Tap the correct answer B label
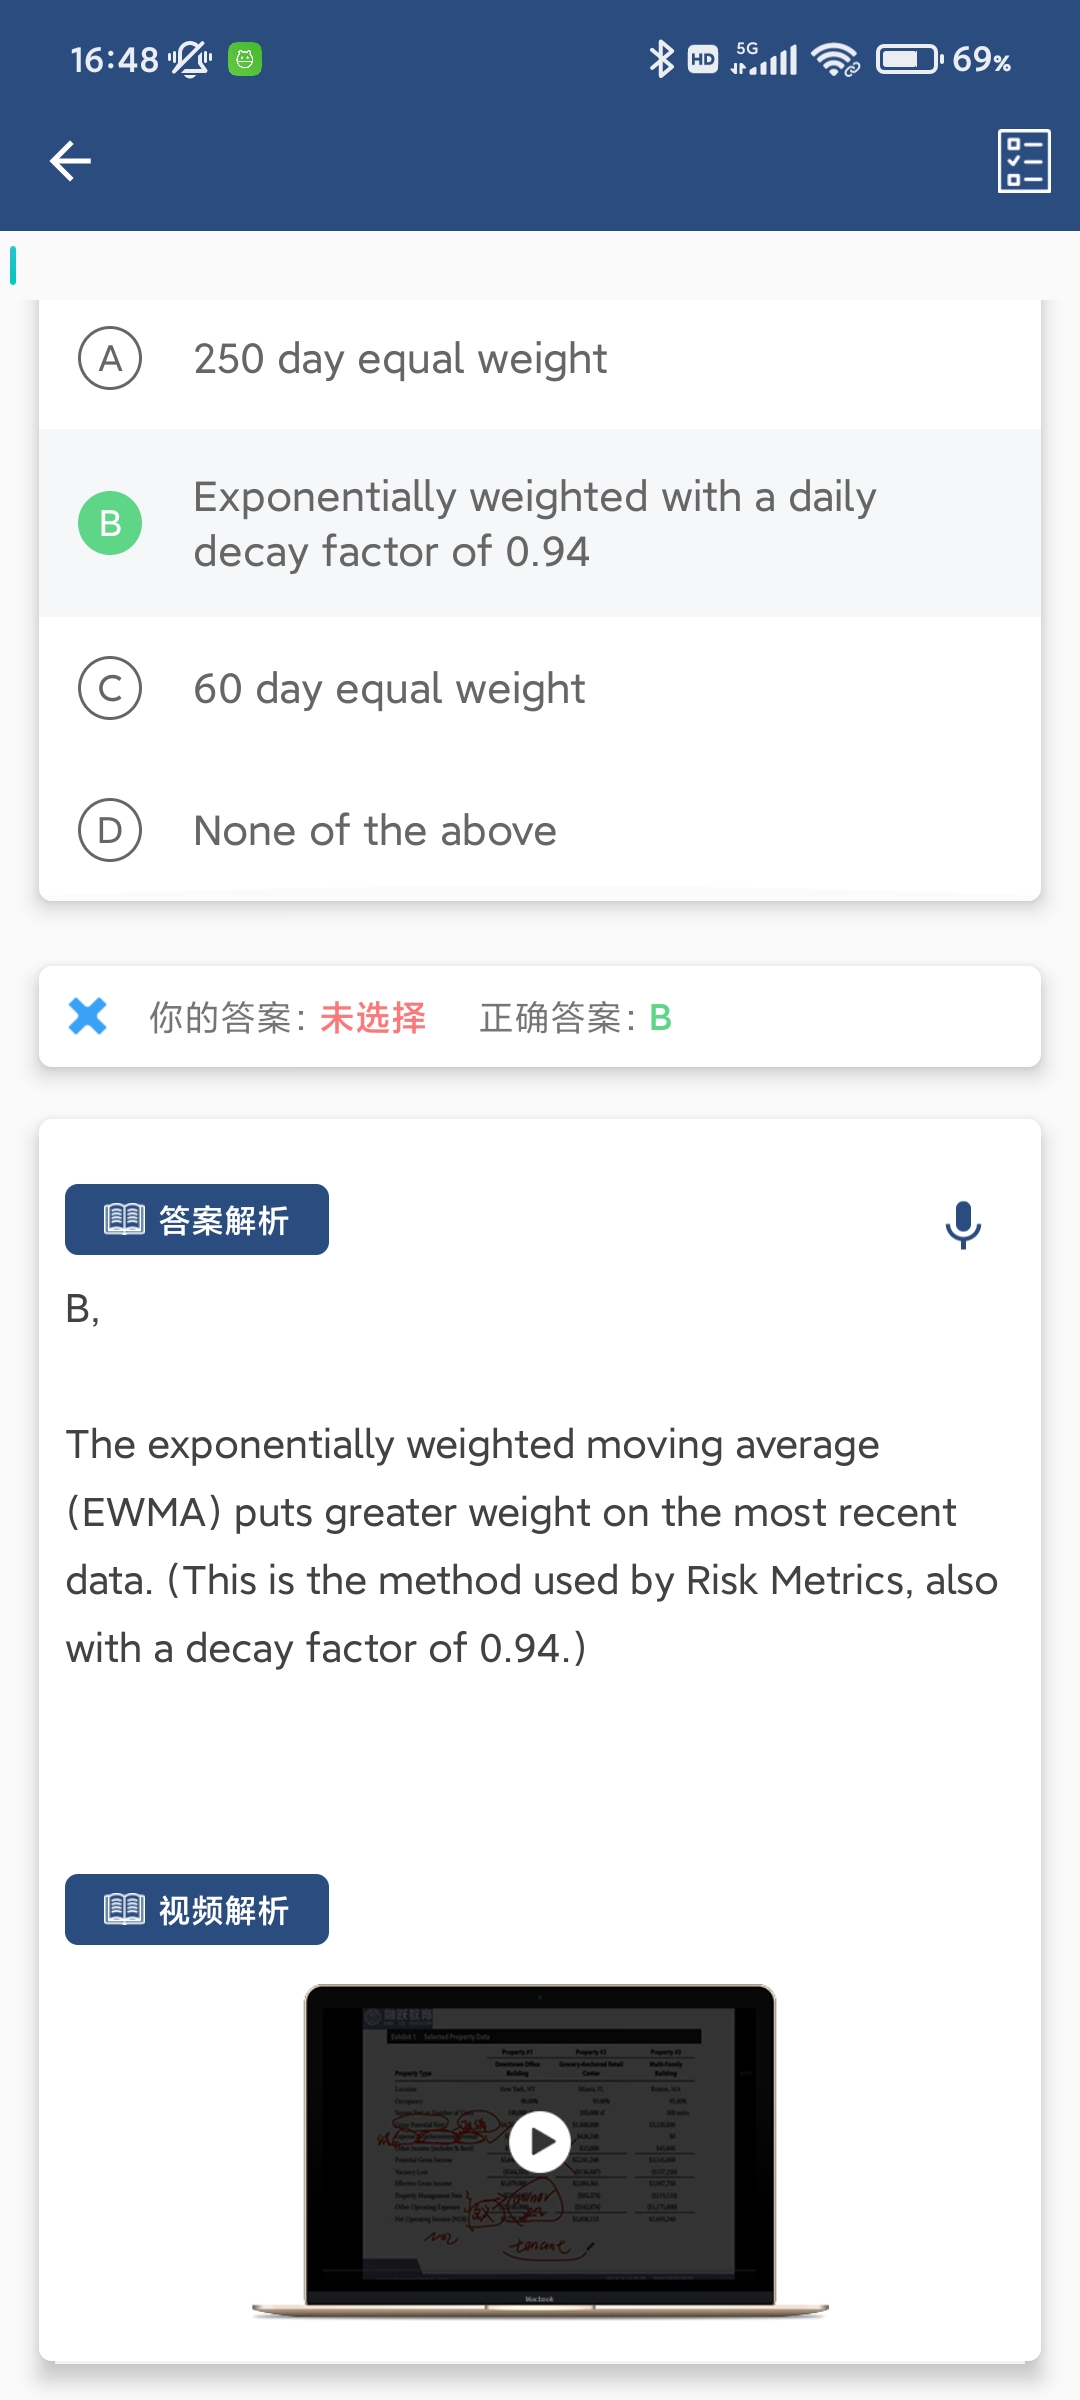 pyautogui.click(x=660, y=1018)
